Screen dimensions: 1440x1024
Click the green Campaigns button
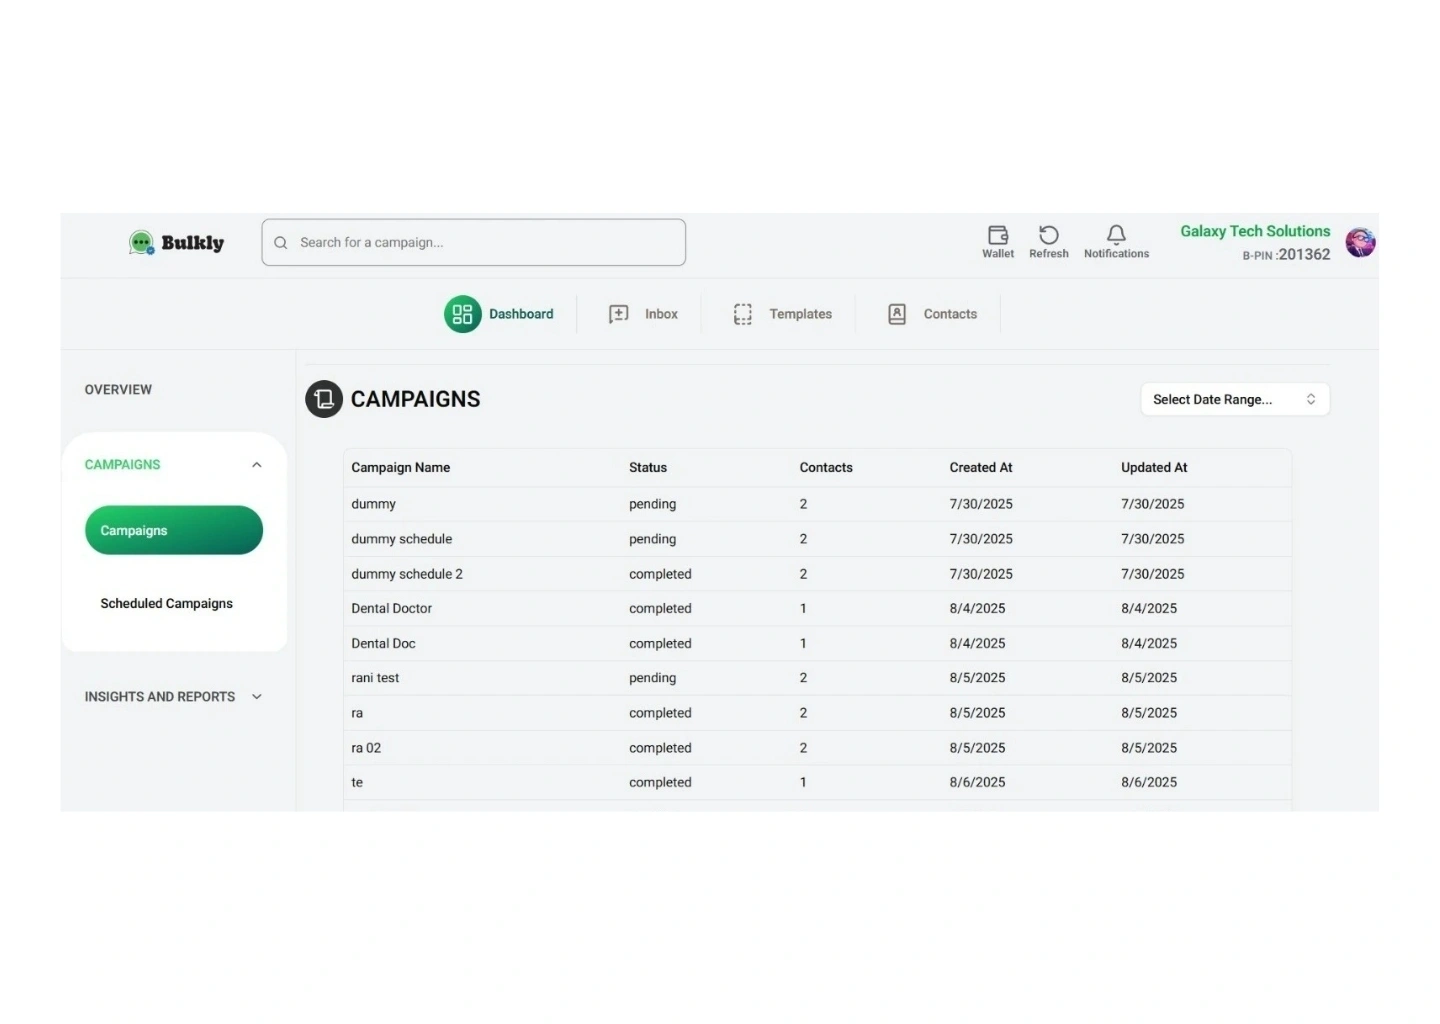174,530
